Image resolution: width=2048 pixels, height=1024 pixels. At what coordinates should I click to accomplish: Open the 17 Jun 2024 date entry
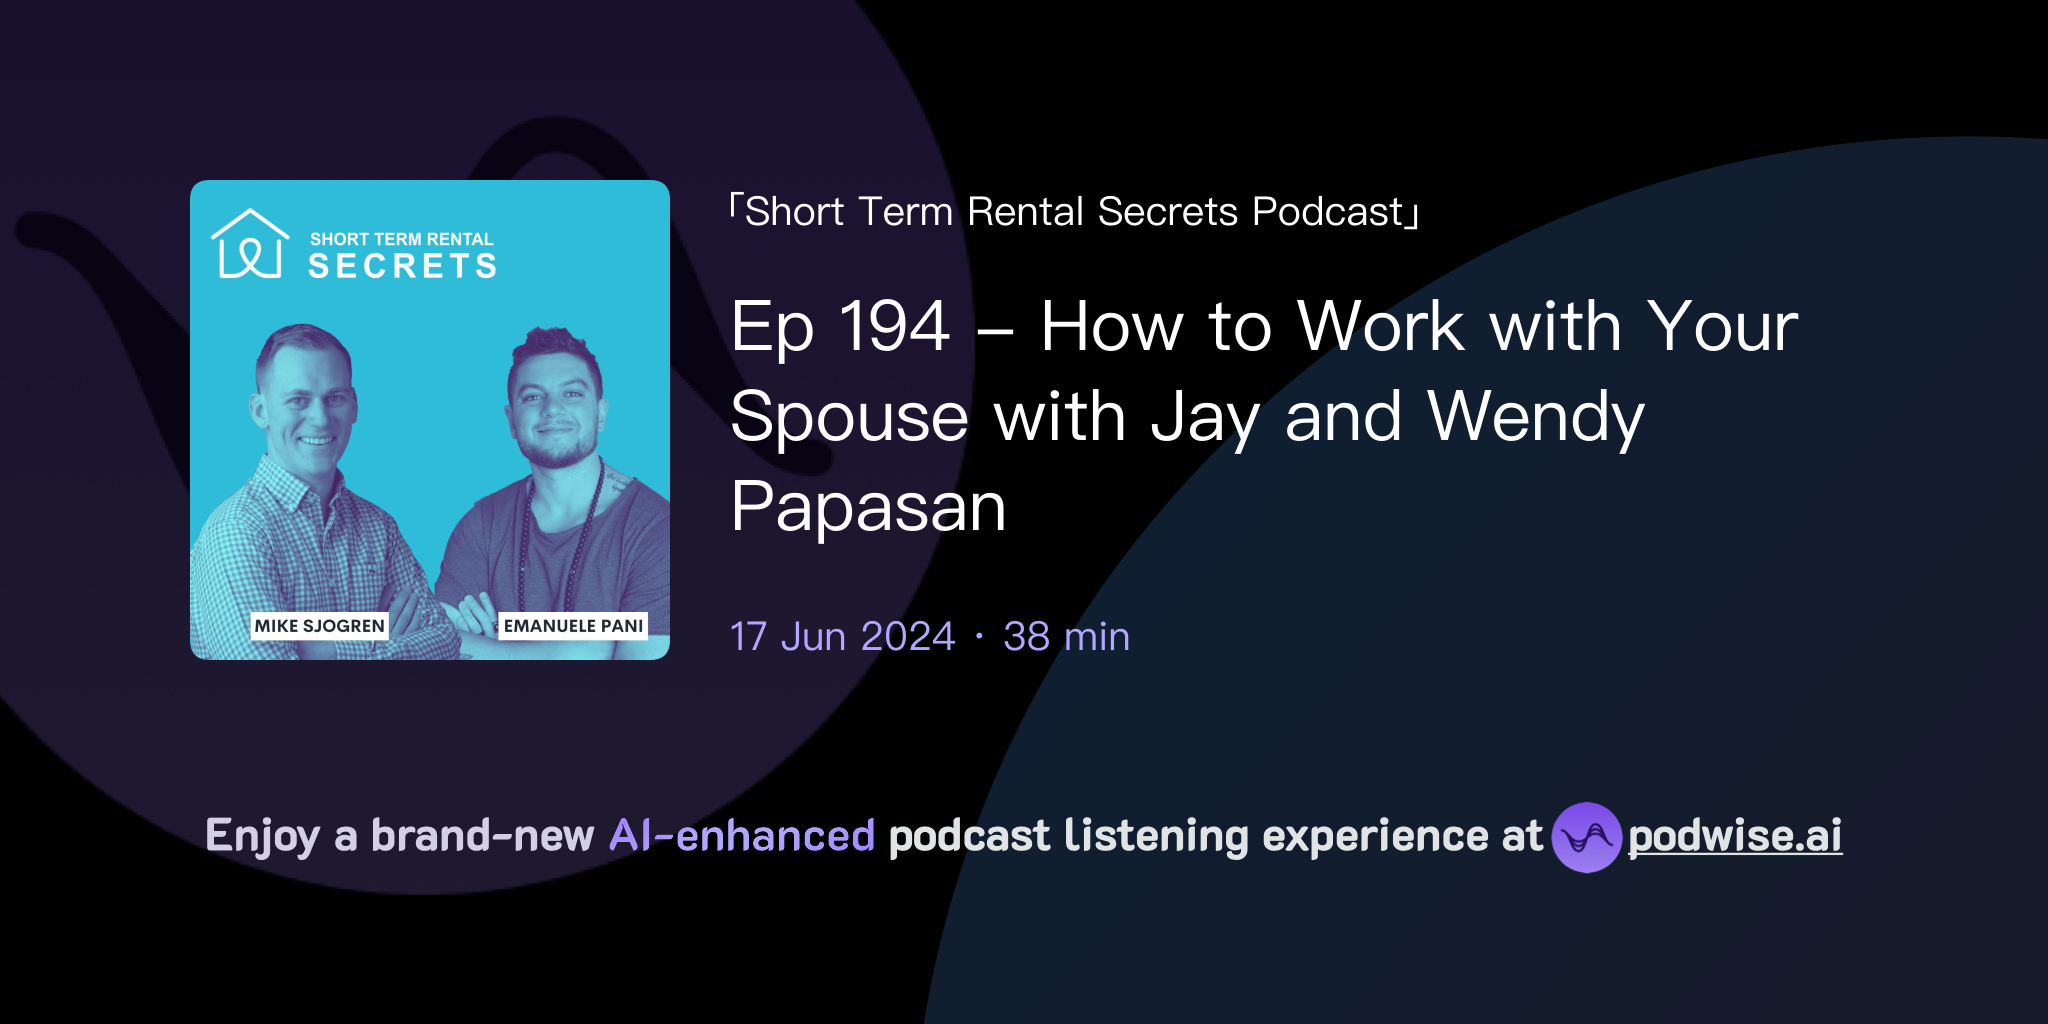coord(843,636)
